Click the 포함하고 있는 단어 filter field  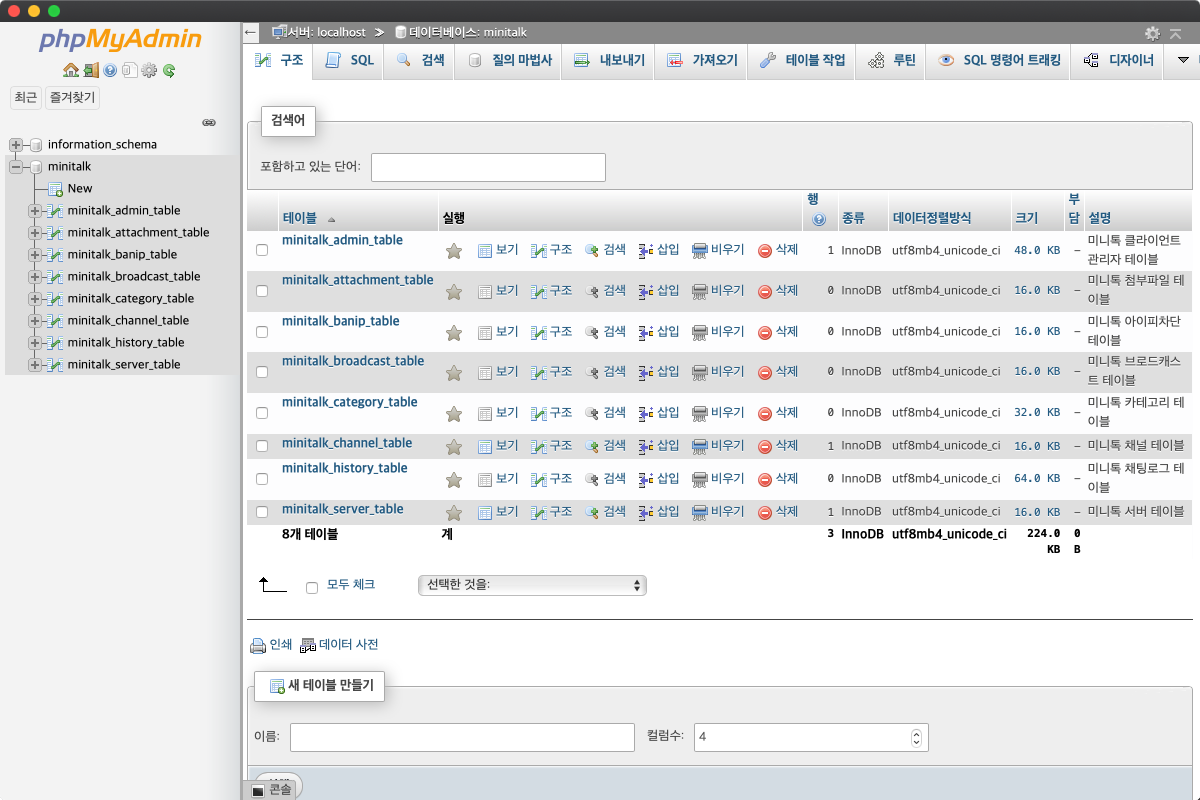point(488,167)
